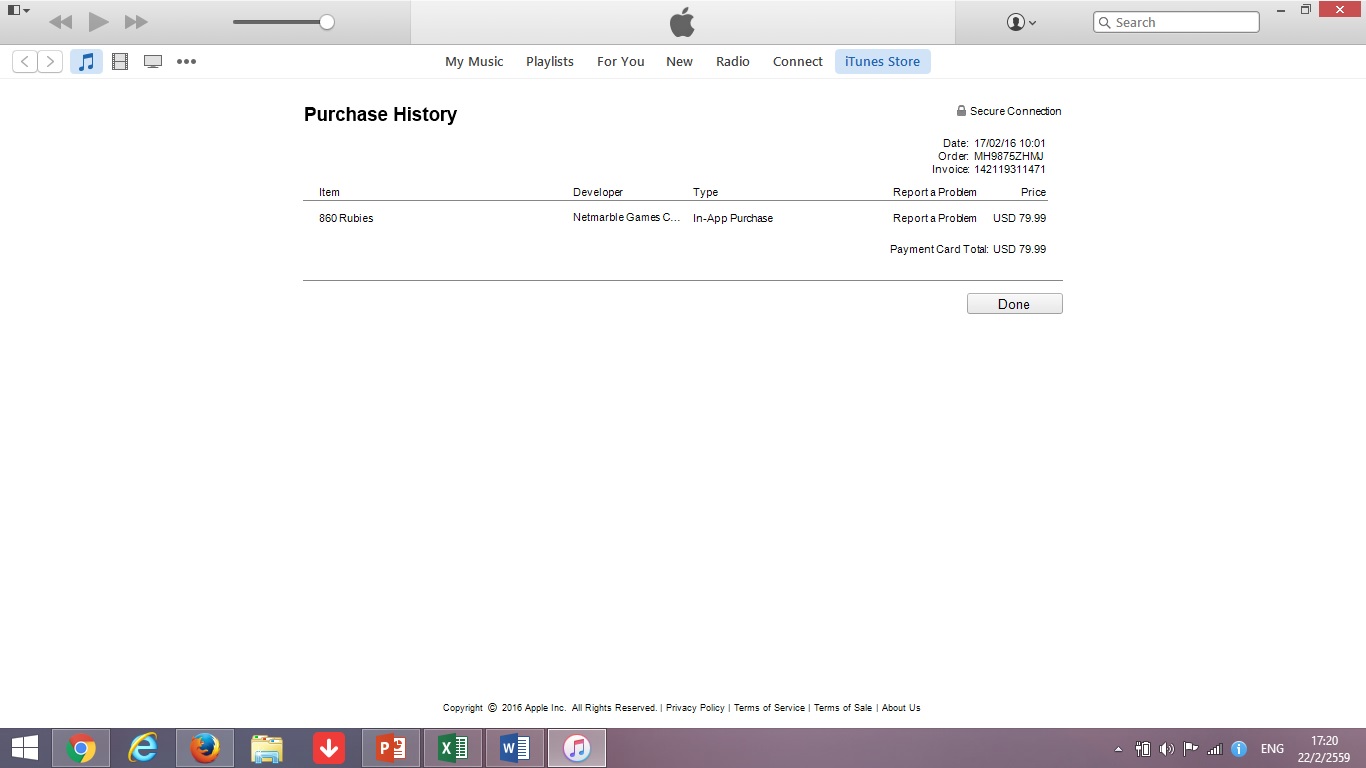The image size is (1366, 768).
Task: Open PowerPoint from taskbar
Action: click(x=391, y=748)
